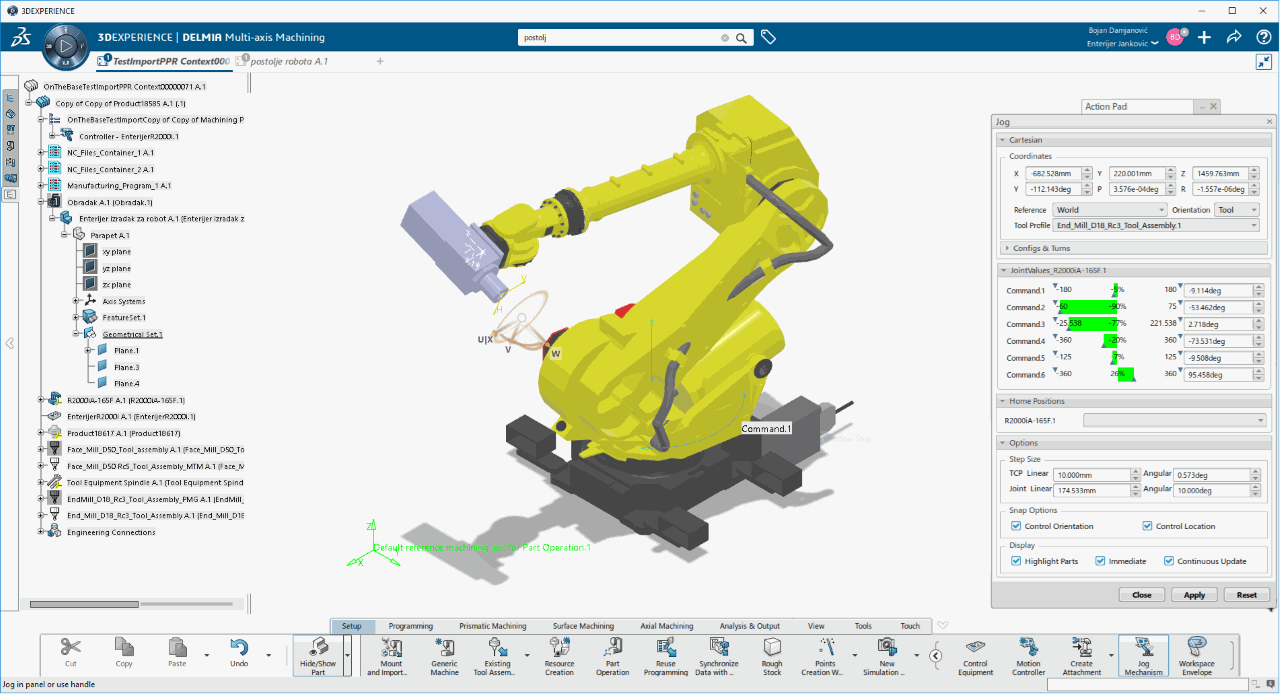Screen dimensions: 1280x694
Task: Open the Tool Profile dropdown
Action: [1156, 226]
